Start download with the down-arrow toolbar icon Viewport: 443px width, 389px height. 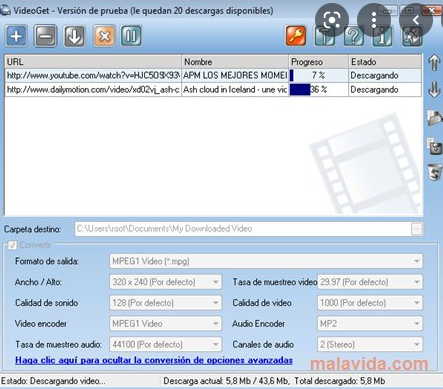coord(74,36)
